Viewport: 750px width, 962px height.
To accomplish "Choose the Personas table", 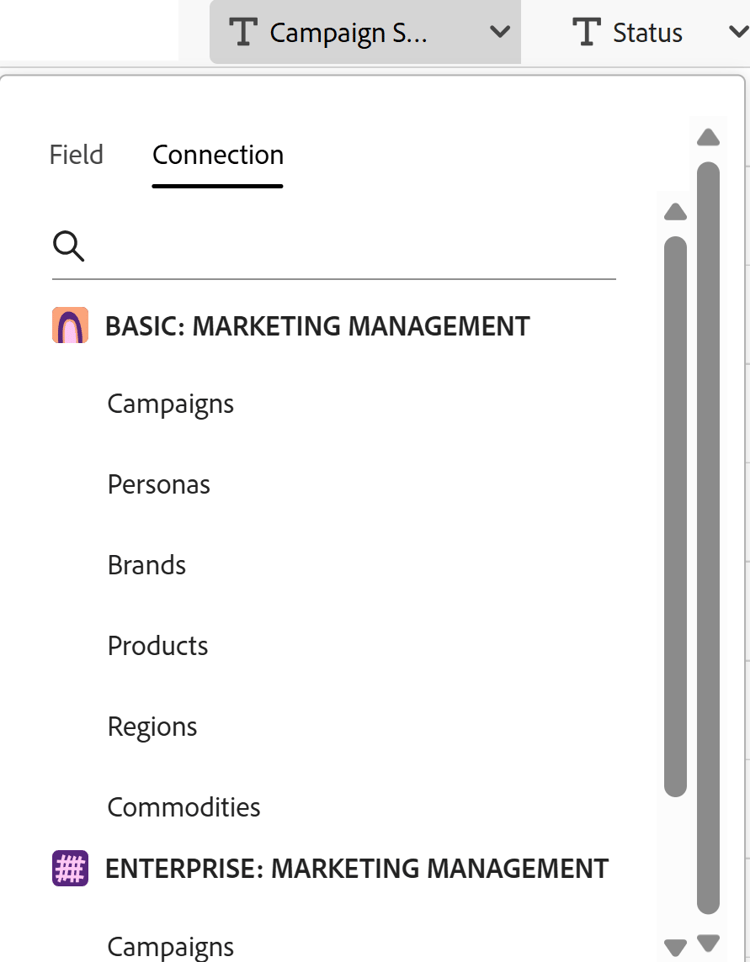I will coord(159,485).
